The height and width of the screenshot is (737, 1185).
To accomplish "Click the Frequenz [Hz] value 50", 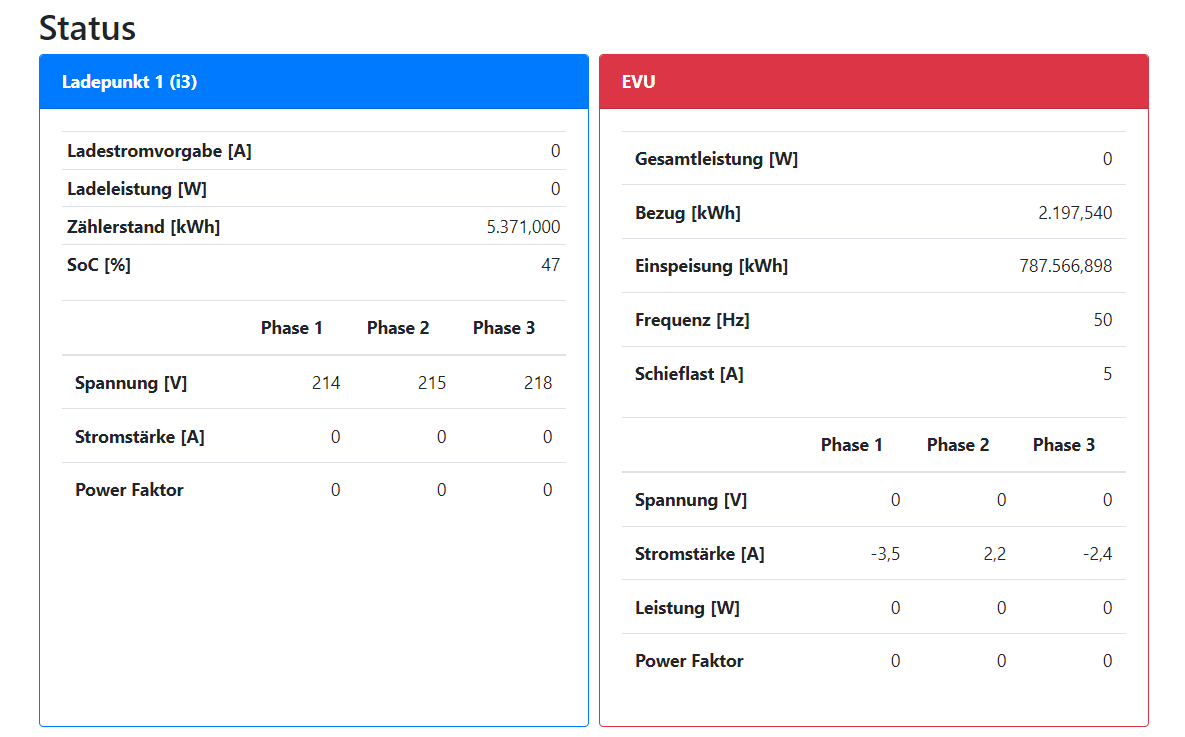I will [x=1103, y=320].
